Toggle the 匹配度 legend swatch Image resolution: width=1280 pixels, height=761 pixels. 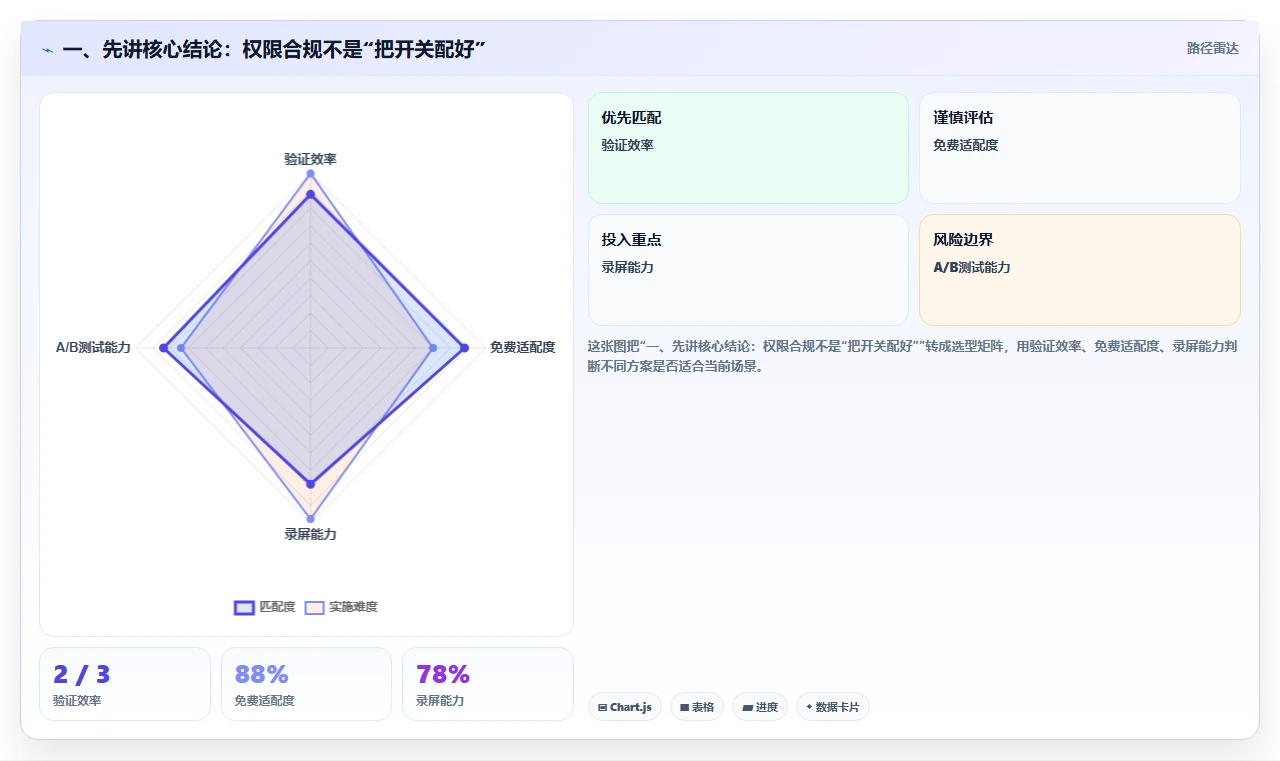point(245,607)
